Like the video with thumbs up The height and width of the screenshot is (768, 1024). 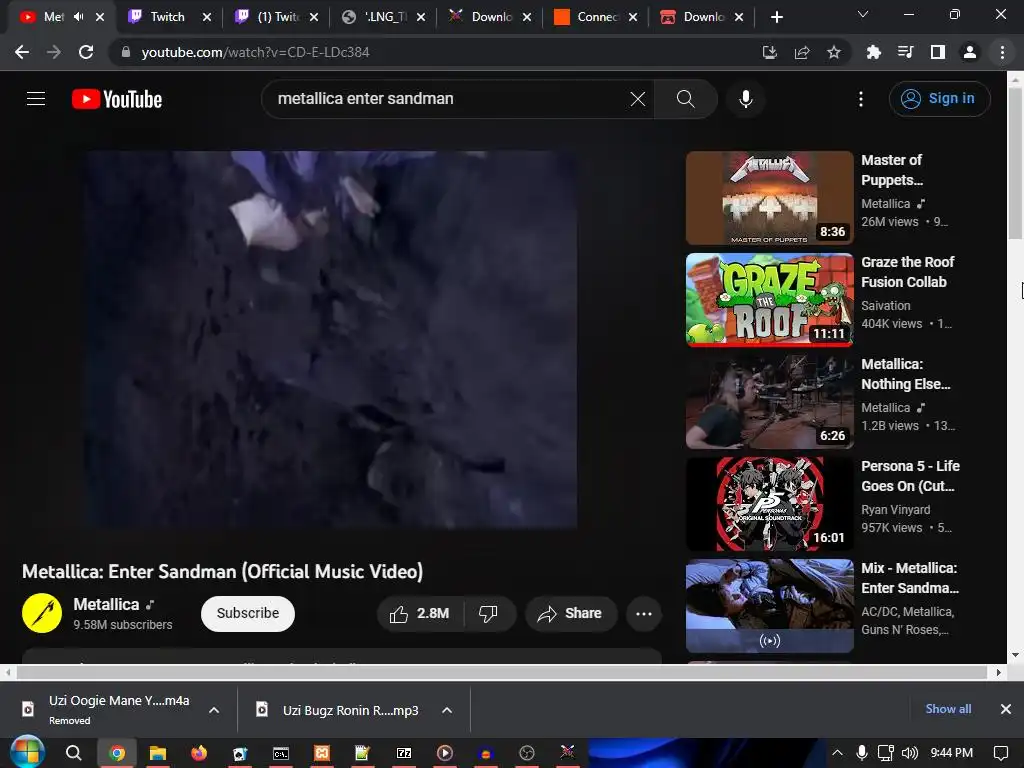[x=421, y=613]
